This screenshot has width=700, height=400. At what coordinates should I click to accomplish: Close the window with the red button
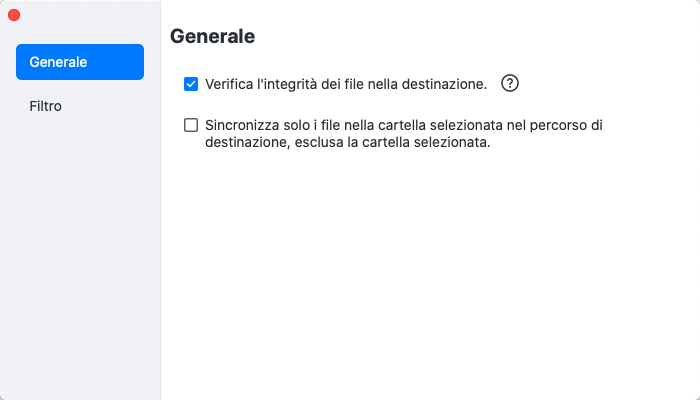[x=14, y=15]
